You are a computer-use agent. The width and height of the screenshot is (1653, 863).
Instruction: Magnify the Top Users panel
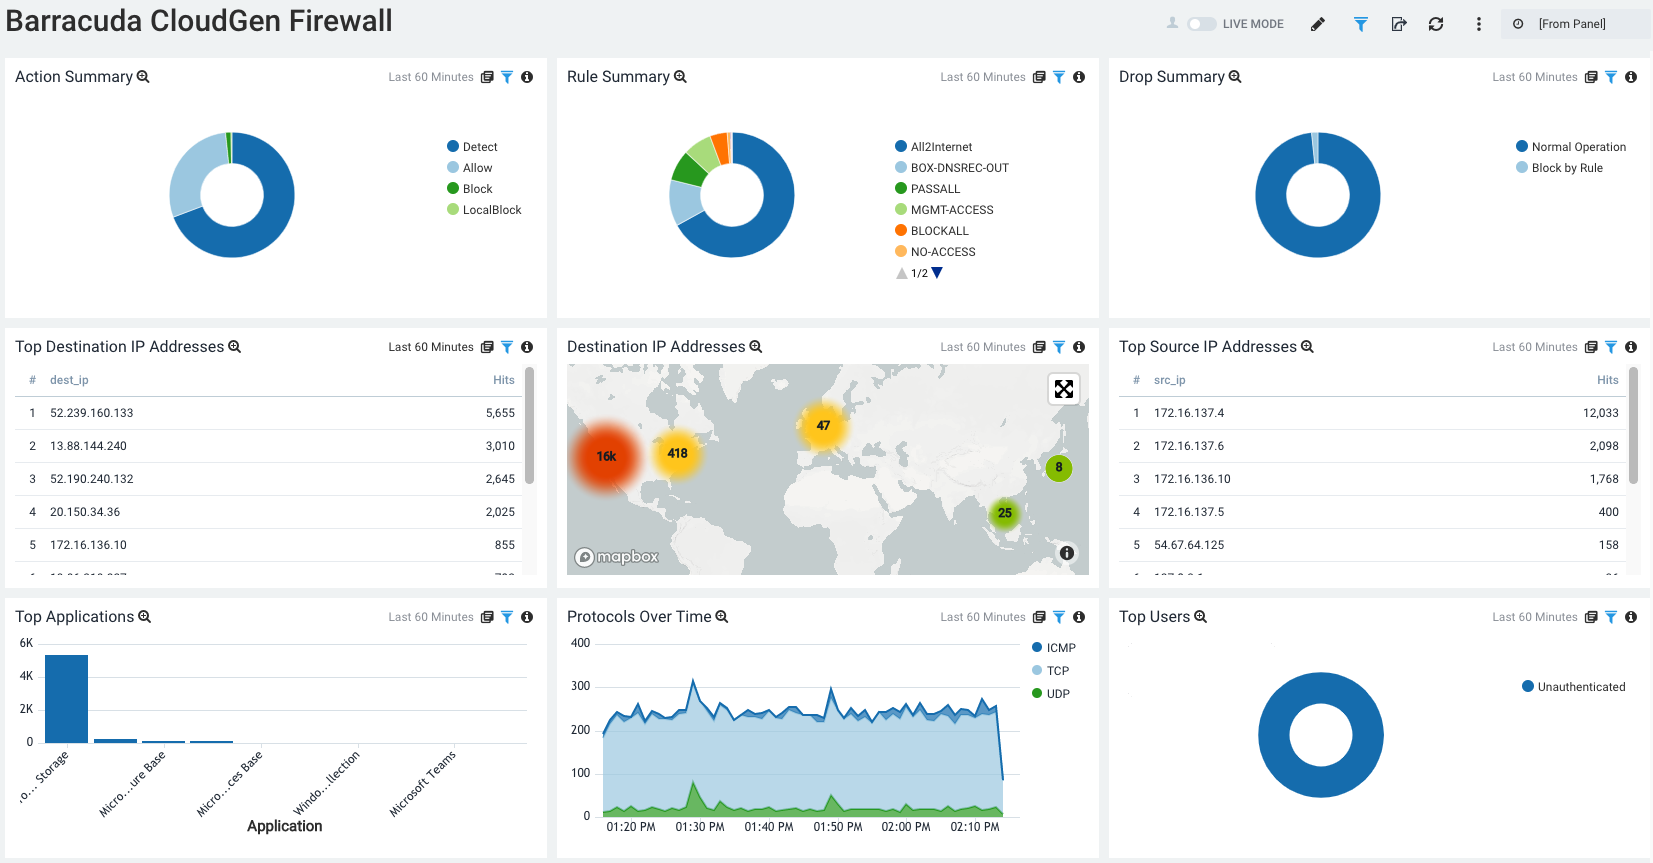click(1201, 617)
